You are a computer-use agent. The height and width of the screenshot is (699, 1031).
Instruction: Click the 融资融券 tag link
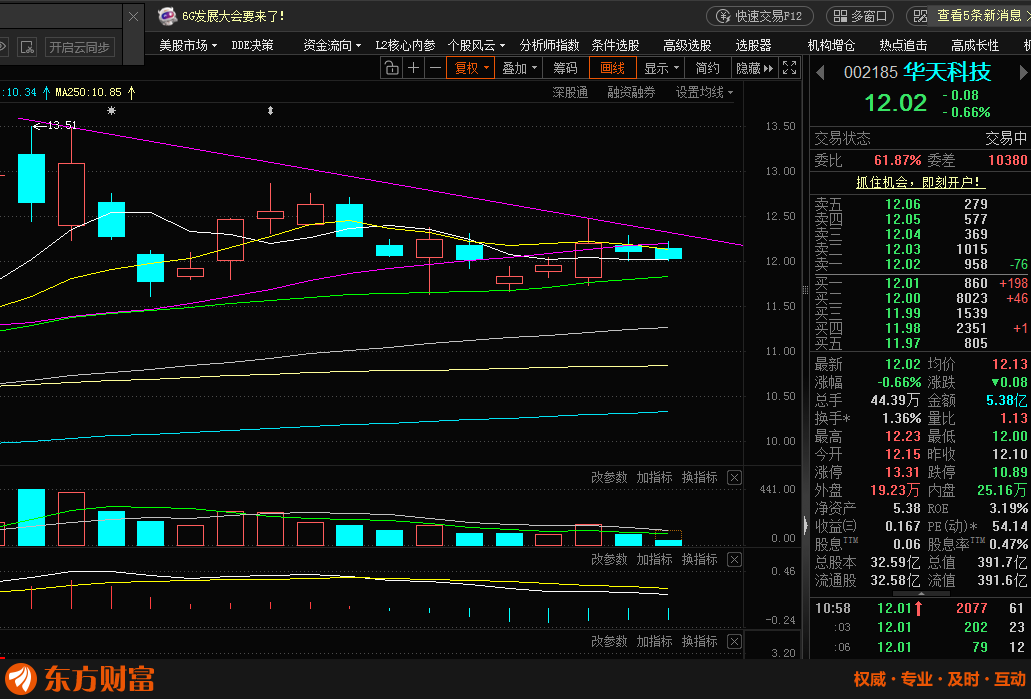(631, 93)
